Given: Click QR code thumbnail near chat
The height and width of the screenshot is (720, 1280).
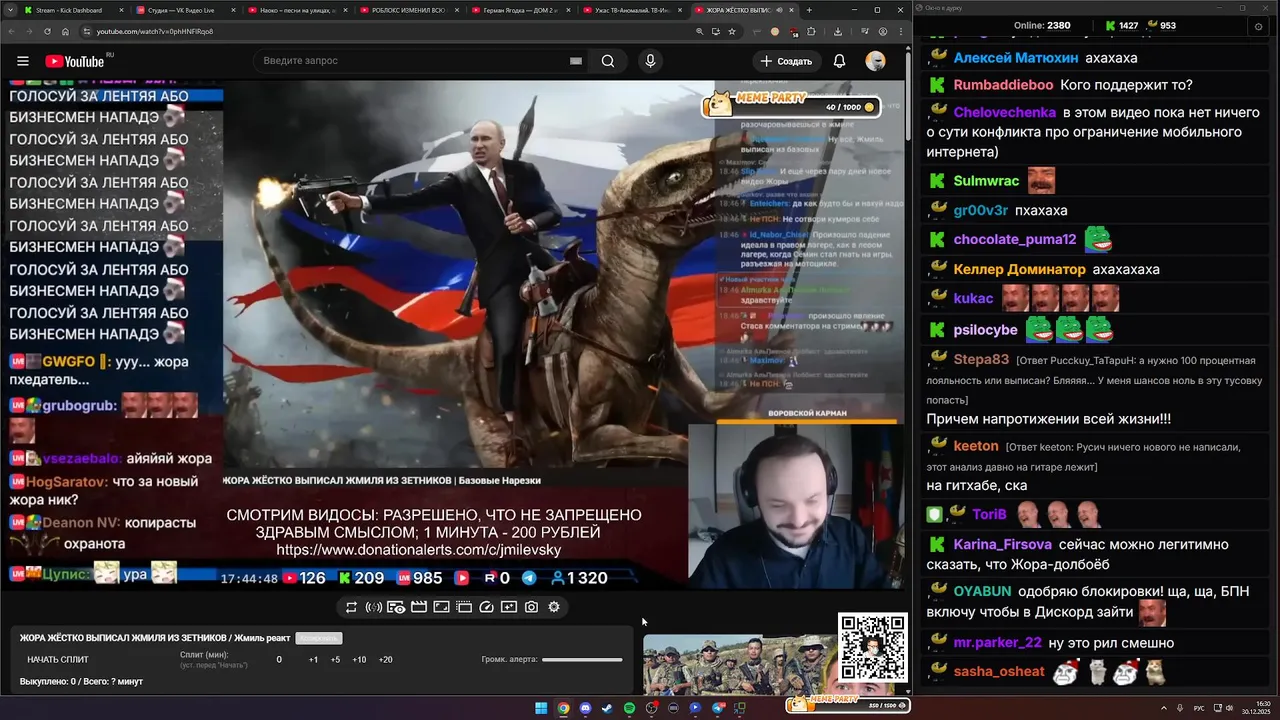Looking at the screenshot, I should point(873,648).
